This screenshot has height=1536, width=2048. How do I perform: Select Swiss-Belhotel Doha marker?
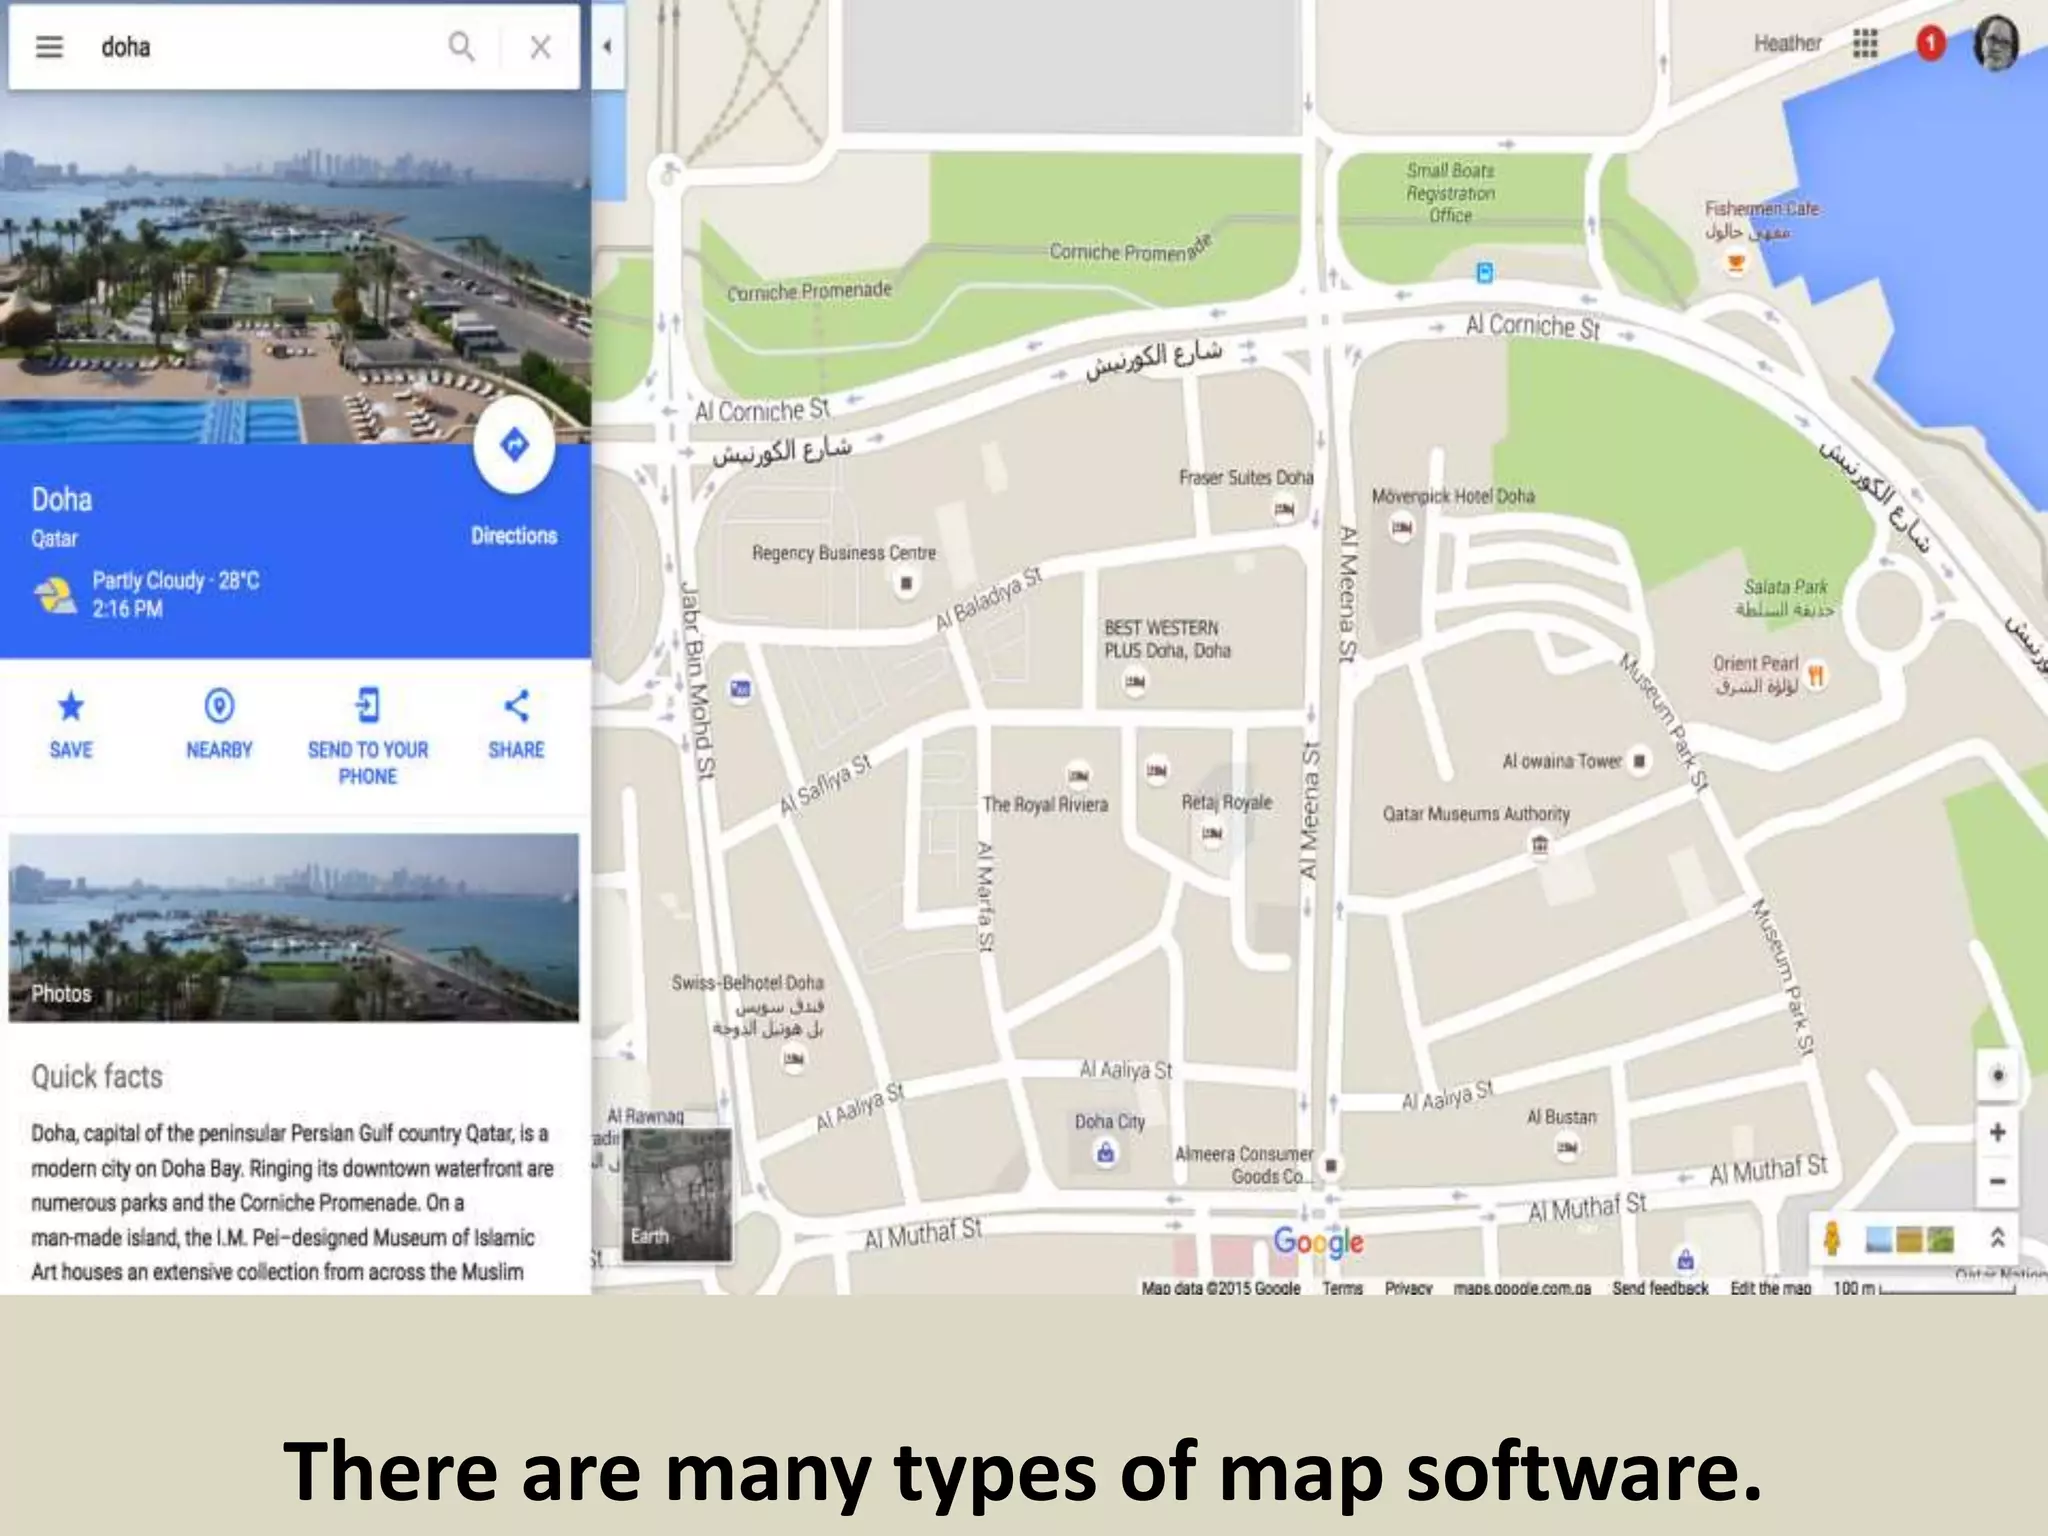[x=794, y=1058]
